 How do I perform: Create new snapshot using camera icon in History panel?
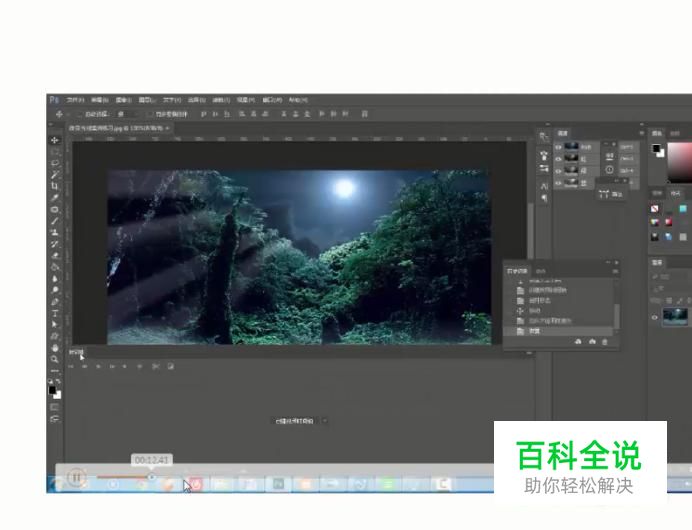592,343
